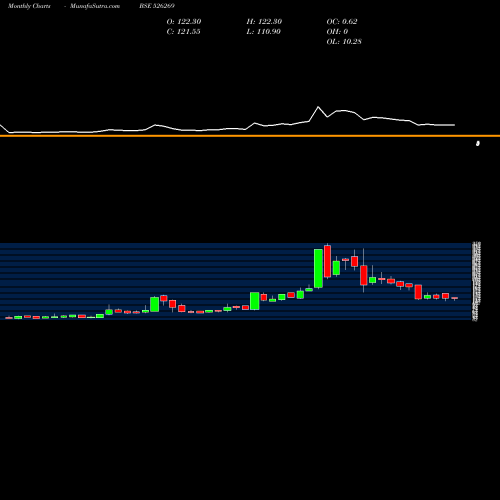Click the tallest green candlestick in the chart
500x500 pixels.
click(318, 268)
